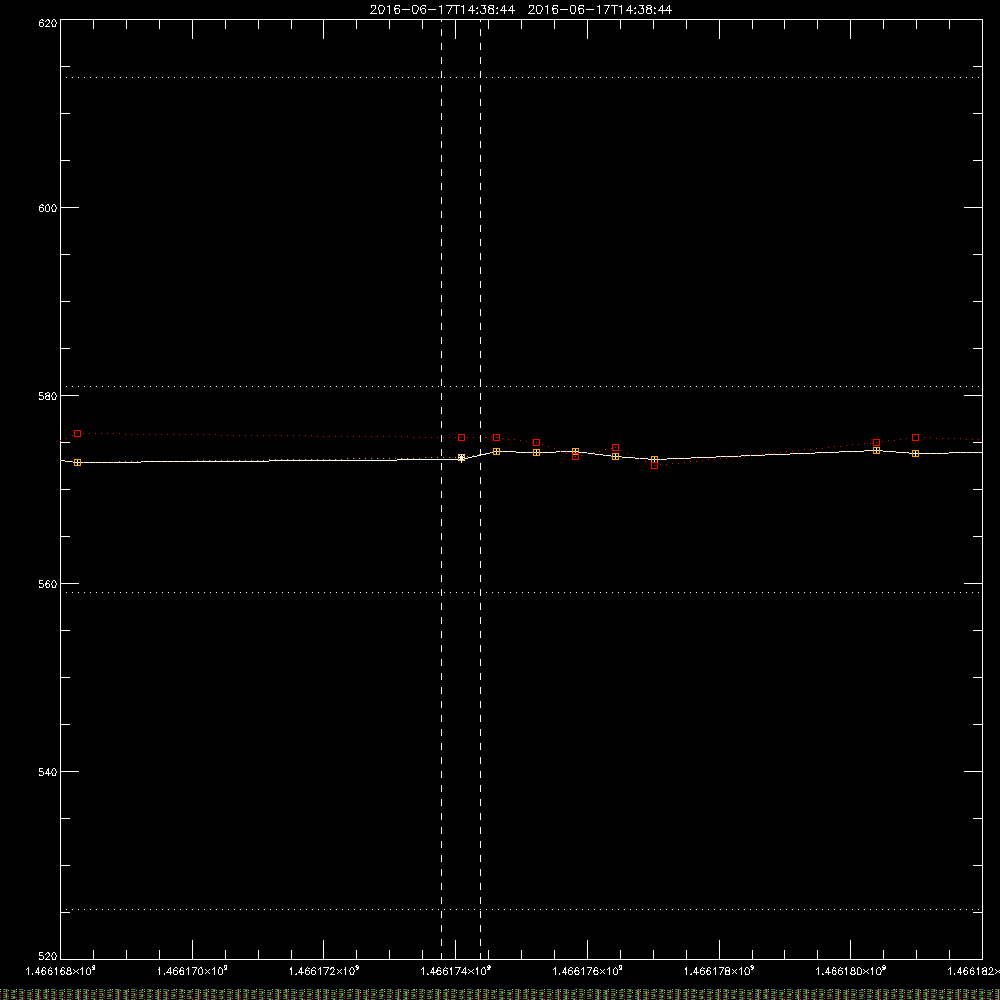Image resolution: width=1000 pixels, height=1000 pixels.
Task: Select x-axis label 1.466178×10⁹
Action: 719,971
